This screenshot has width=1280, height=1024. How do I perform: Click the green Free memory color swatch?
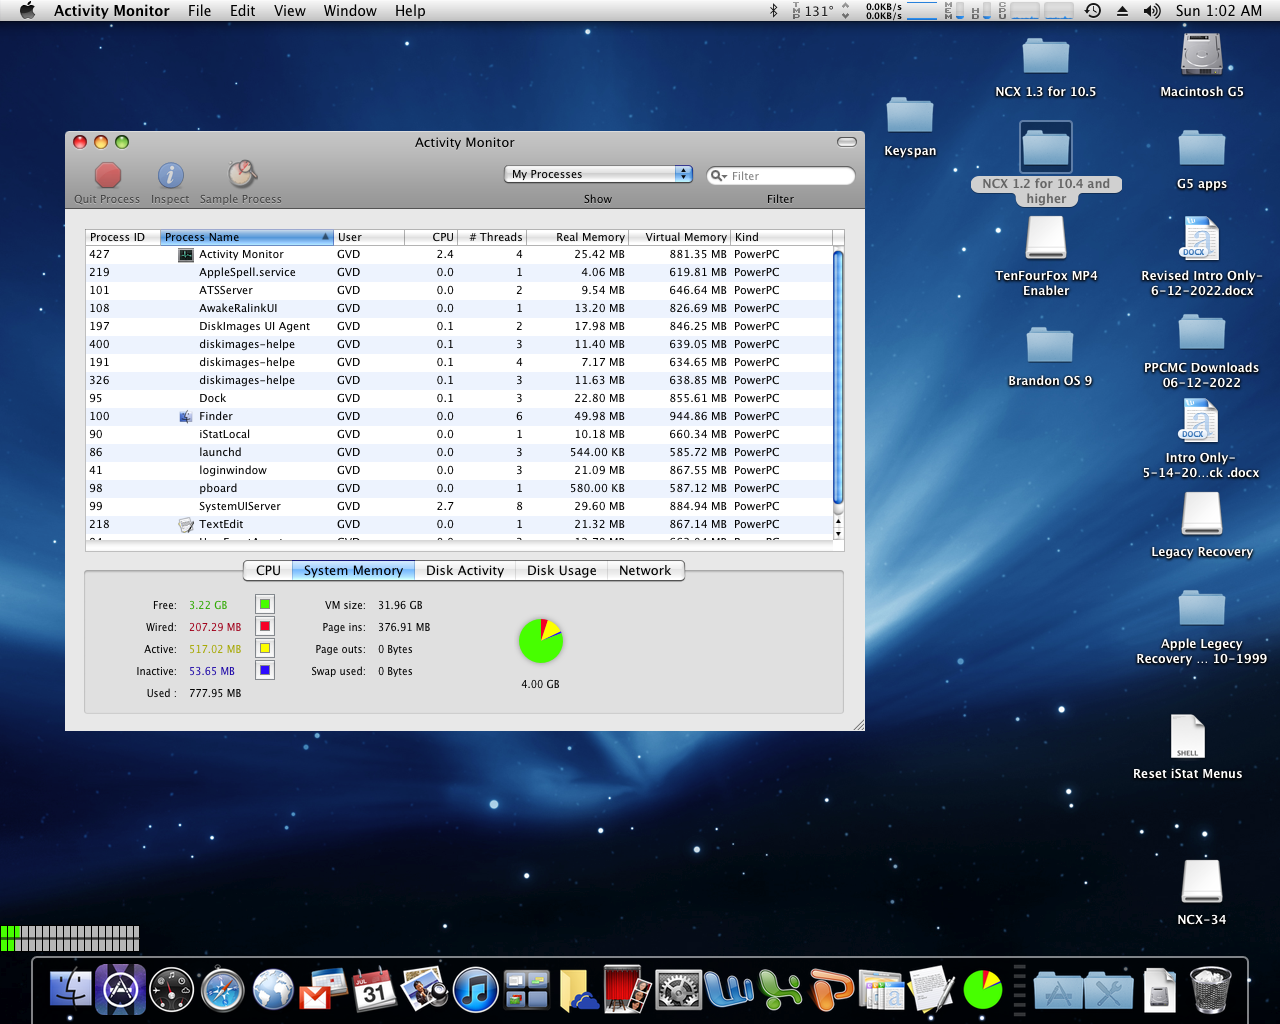265,604
